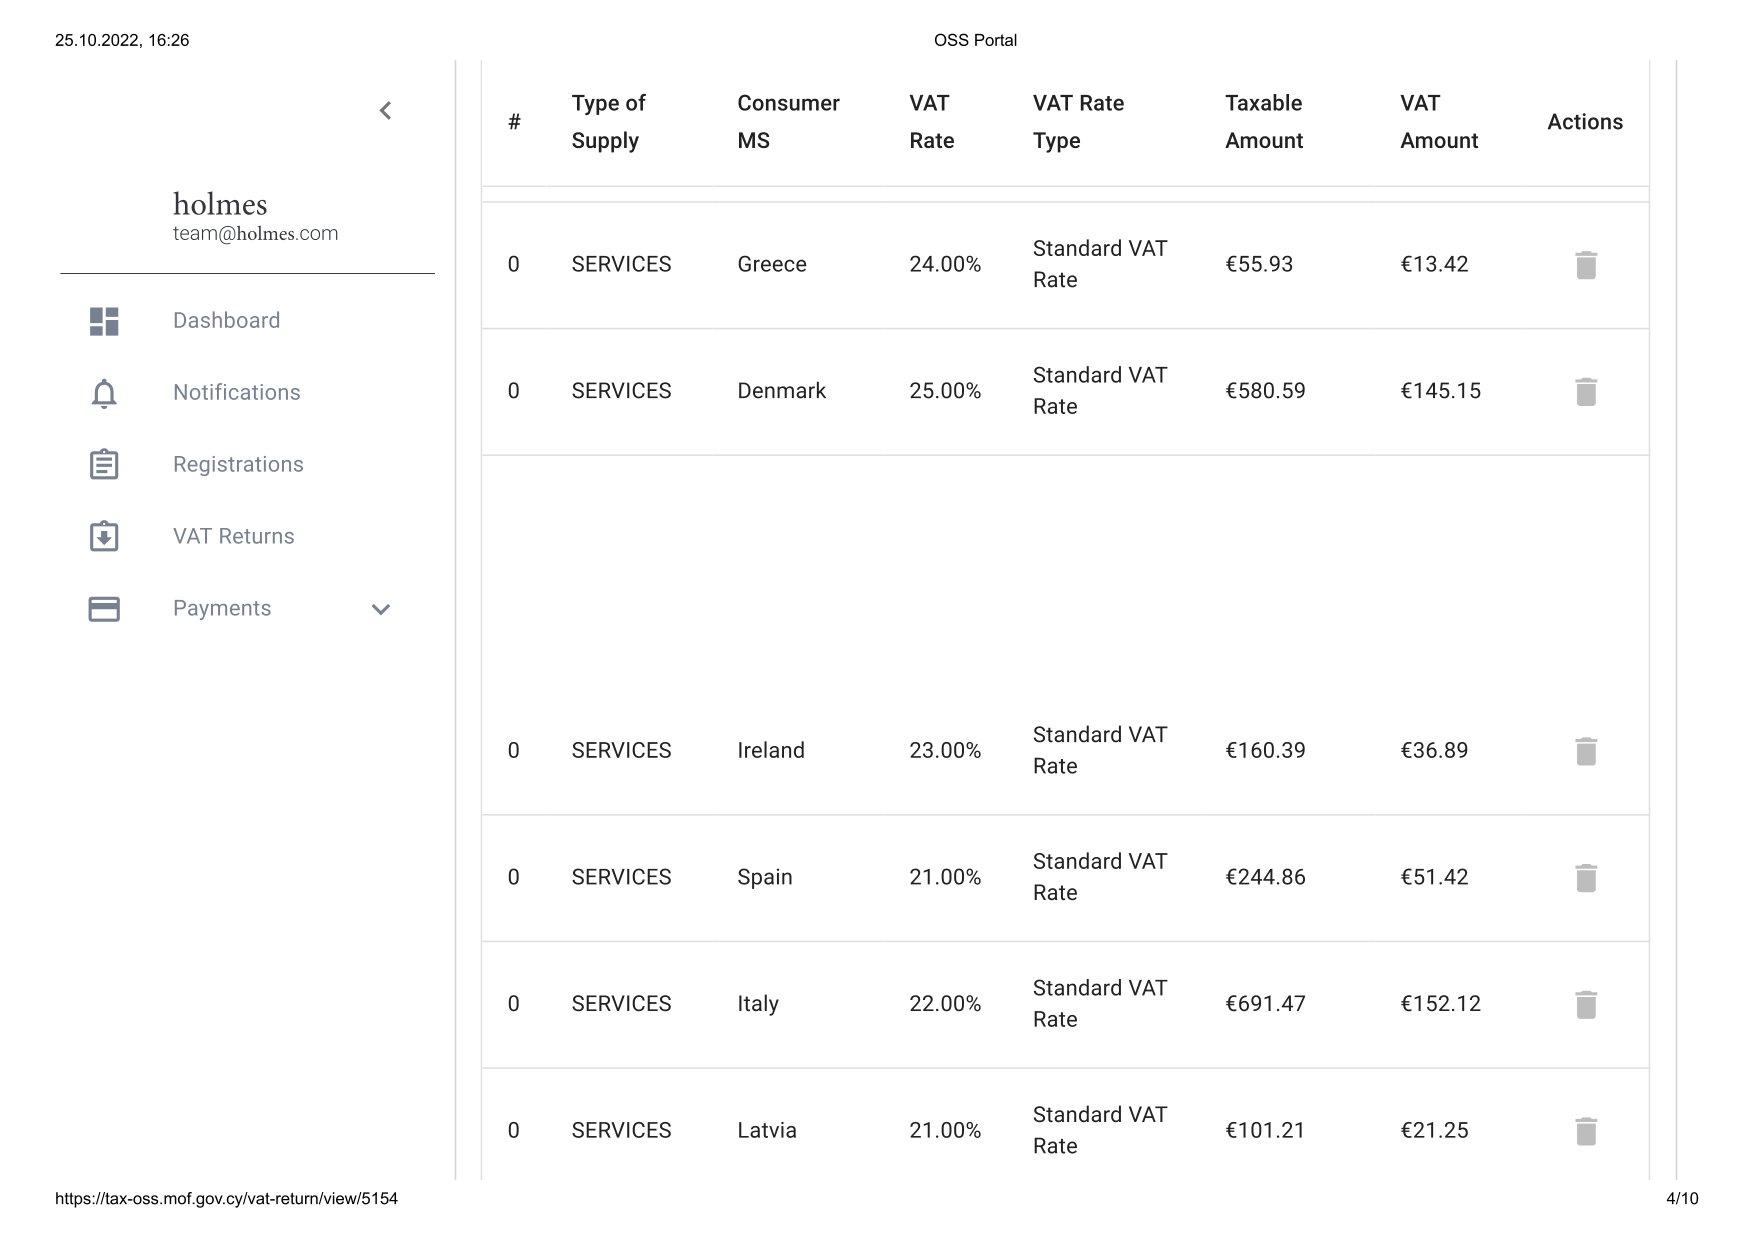
Task: Click the €691.47 taxable amount
Action: [1265, 1003]
